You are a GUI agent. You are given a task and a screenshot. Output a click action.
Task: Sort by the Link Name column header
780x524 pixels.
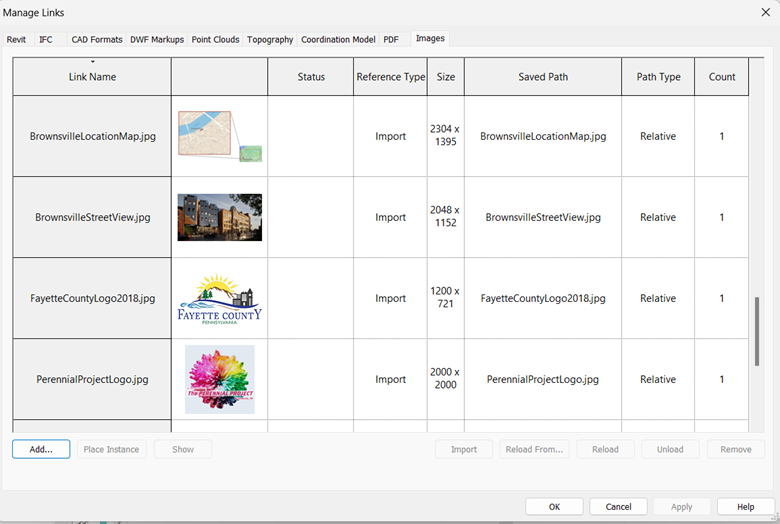coord(92,77)
